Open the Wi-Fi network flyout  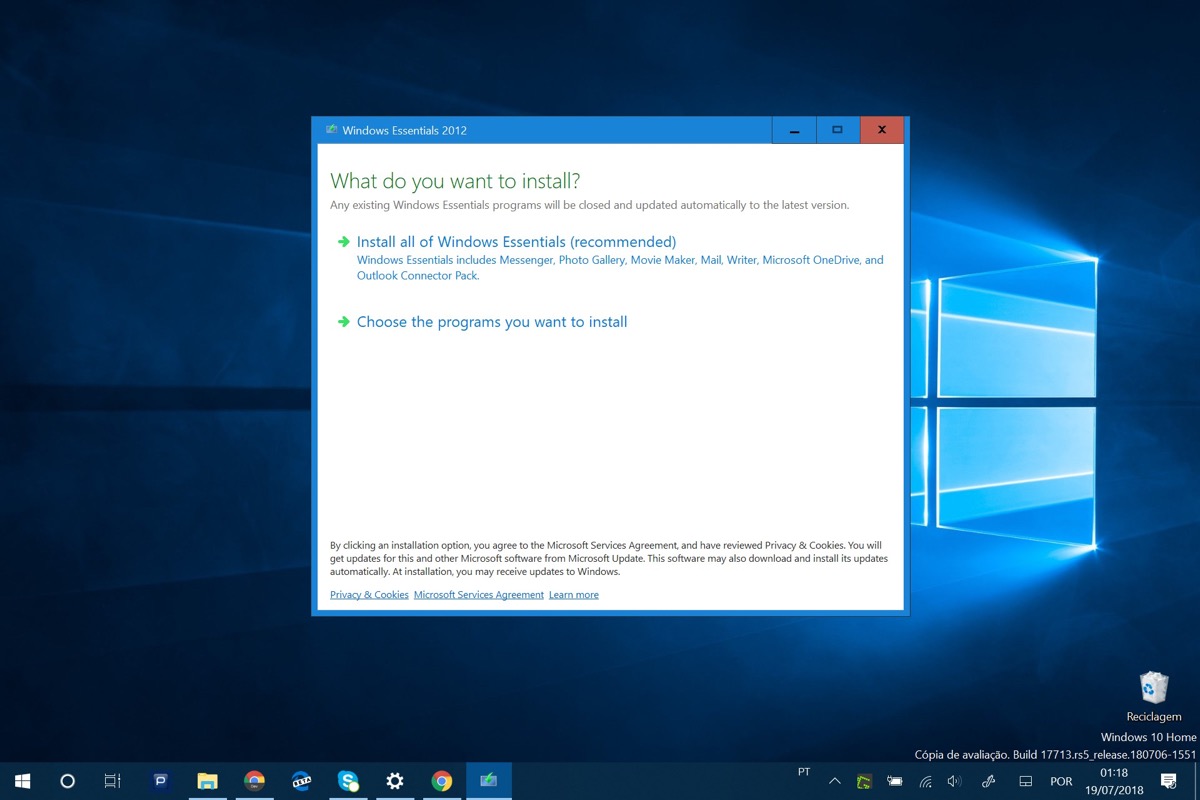click(926, 781)
